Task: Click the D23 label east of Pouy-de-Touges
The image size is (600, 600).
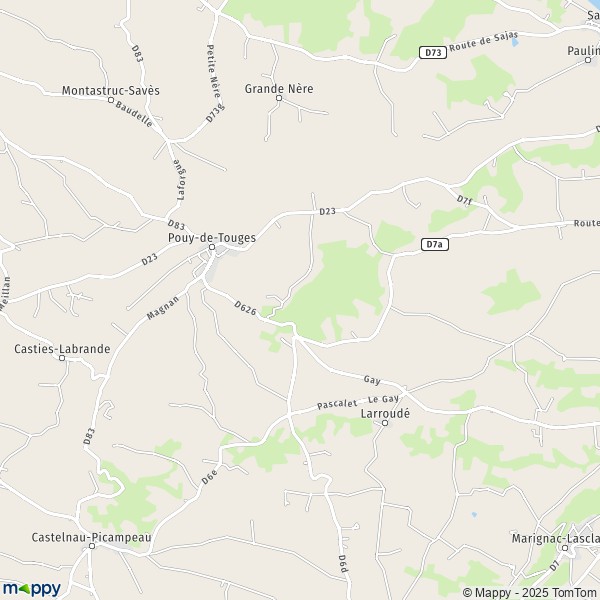Action: [328, 211]
